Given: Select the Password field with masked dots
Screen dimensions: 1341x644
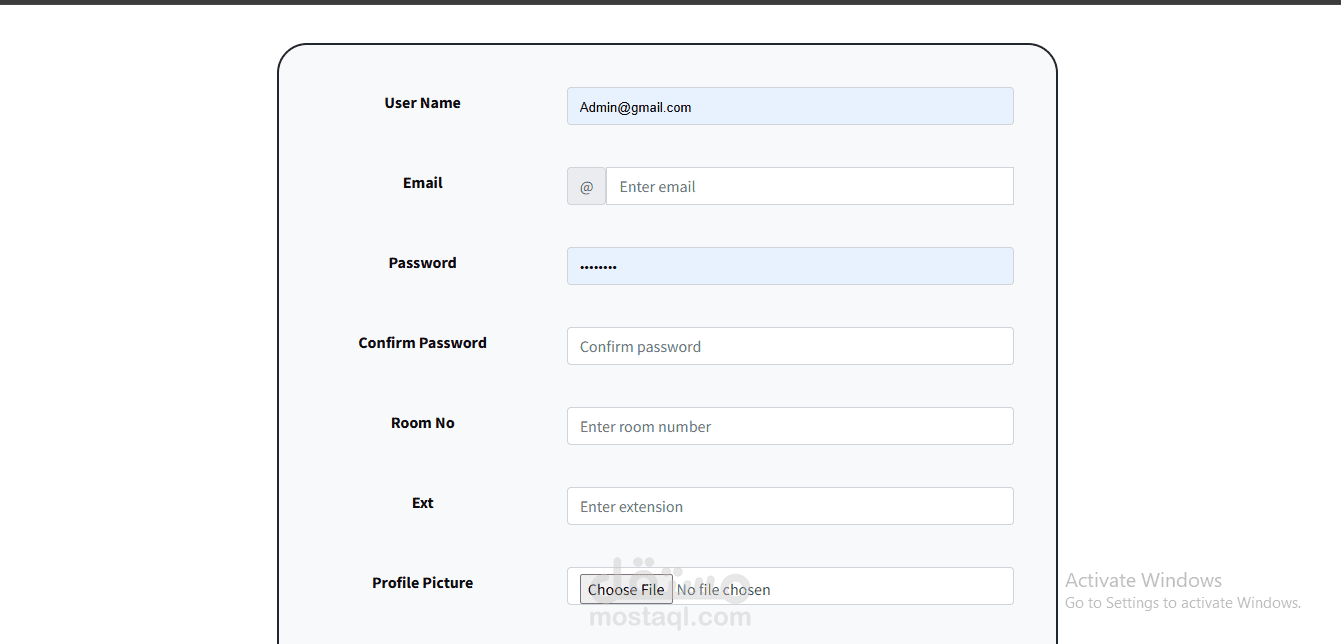Looking at the screenshot, I should [790, 267].
